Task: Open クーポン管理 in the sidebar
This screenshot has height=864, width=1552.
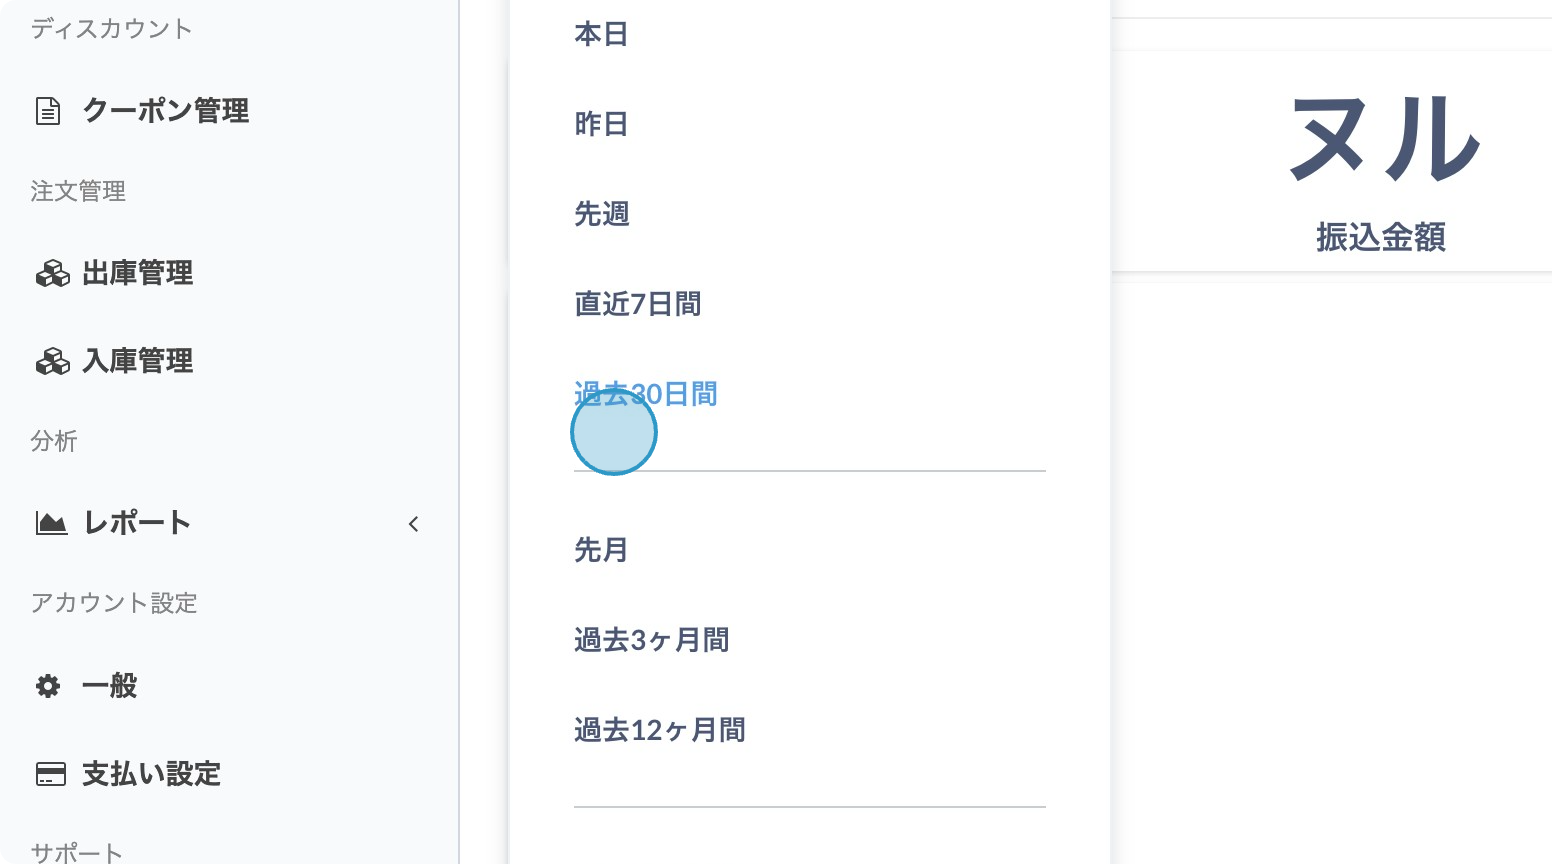Action: click(x=166, y=111)
